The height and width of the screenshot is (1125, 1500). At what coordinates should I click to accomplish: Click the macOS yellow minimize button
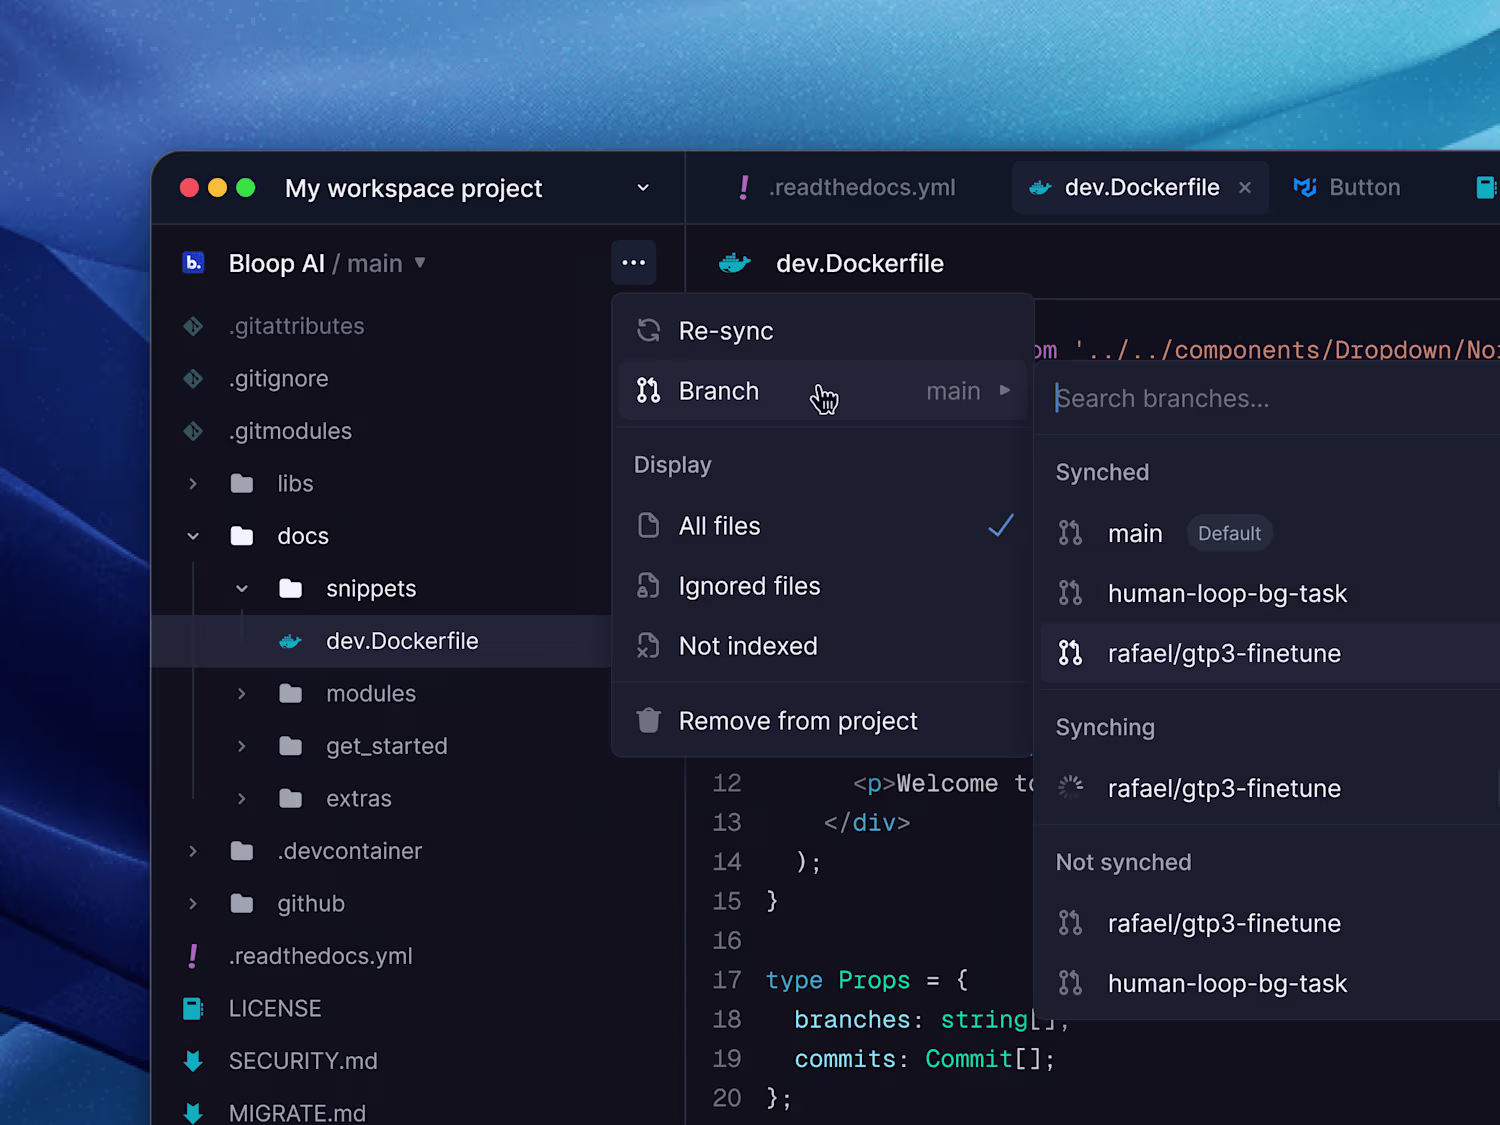217,188
